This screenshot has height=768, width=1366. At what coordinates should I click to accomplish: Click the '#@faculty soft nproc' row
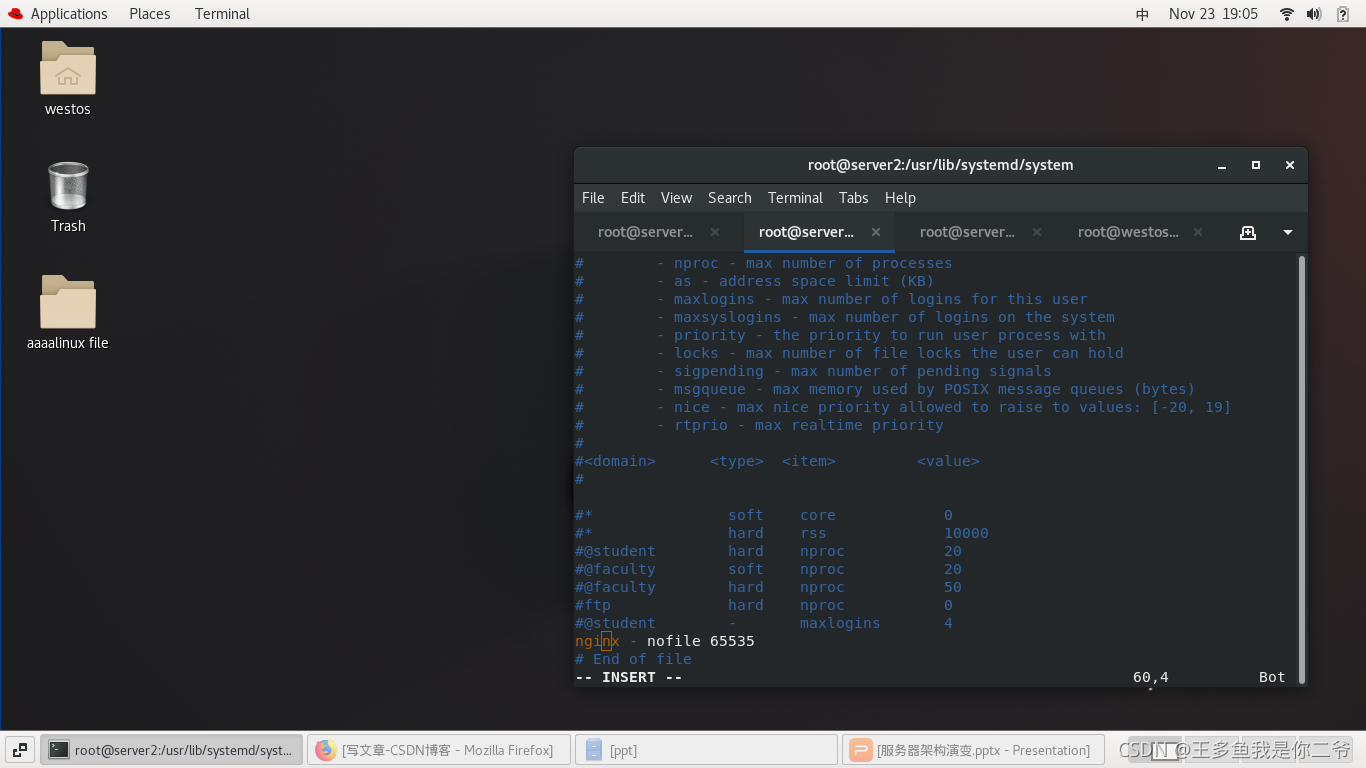pos(768,569)
